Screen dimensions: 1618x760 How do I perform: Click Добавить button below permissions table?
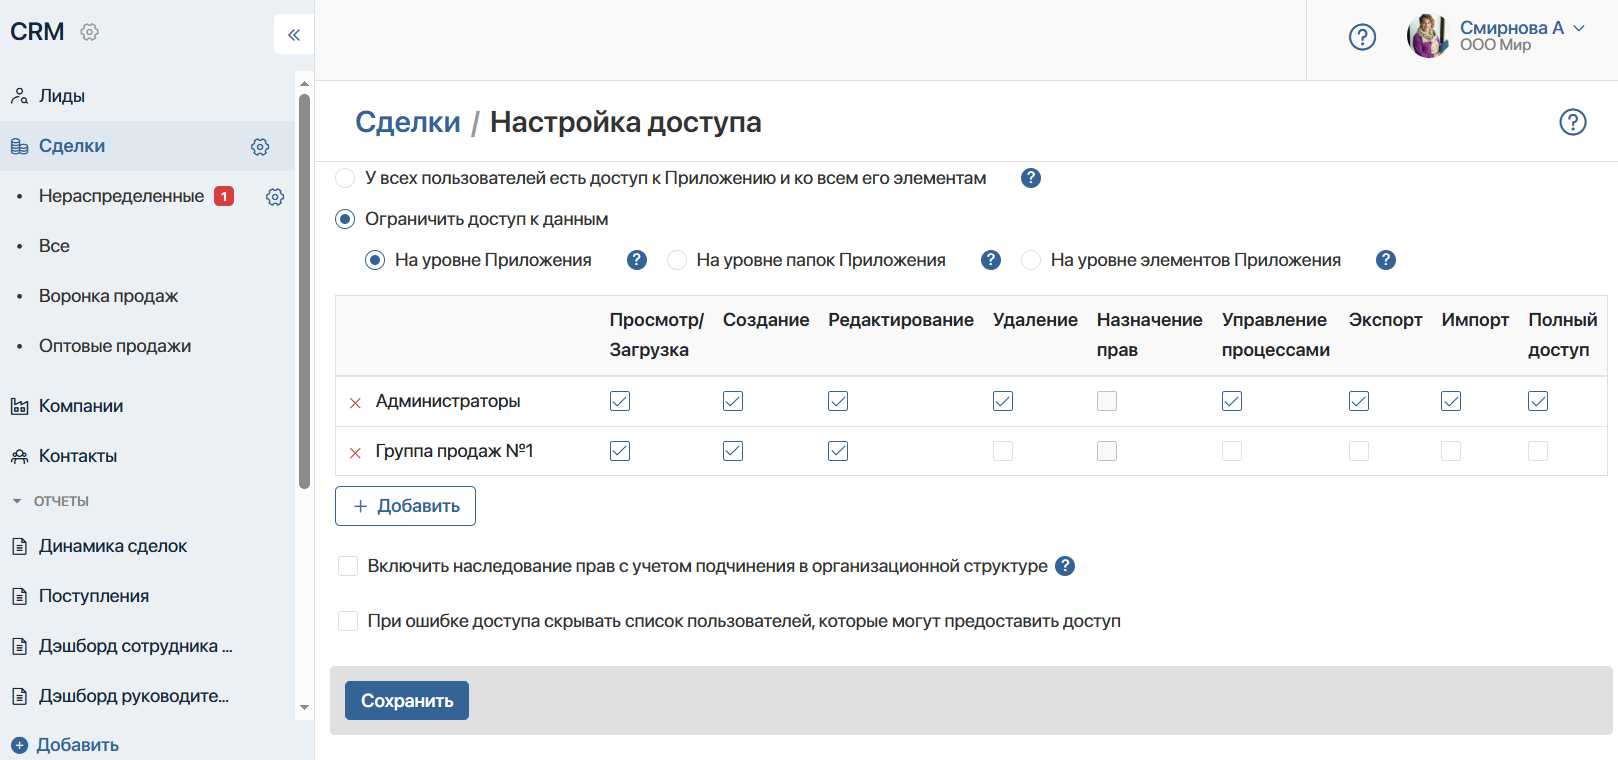pyautogui.click(x=405, y=506)
